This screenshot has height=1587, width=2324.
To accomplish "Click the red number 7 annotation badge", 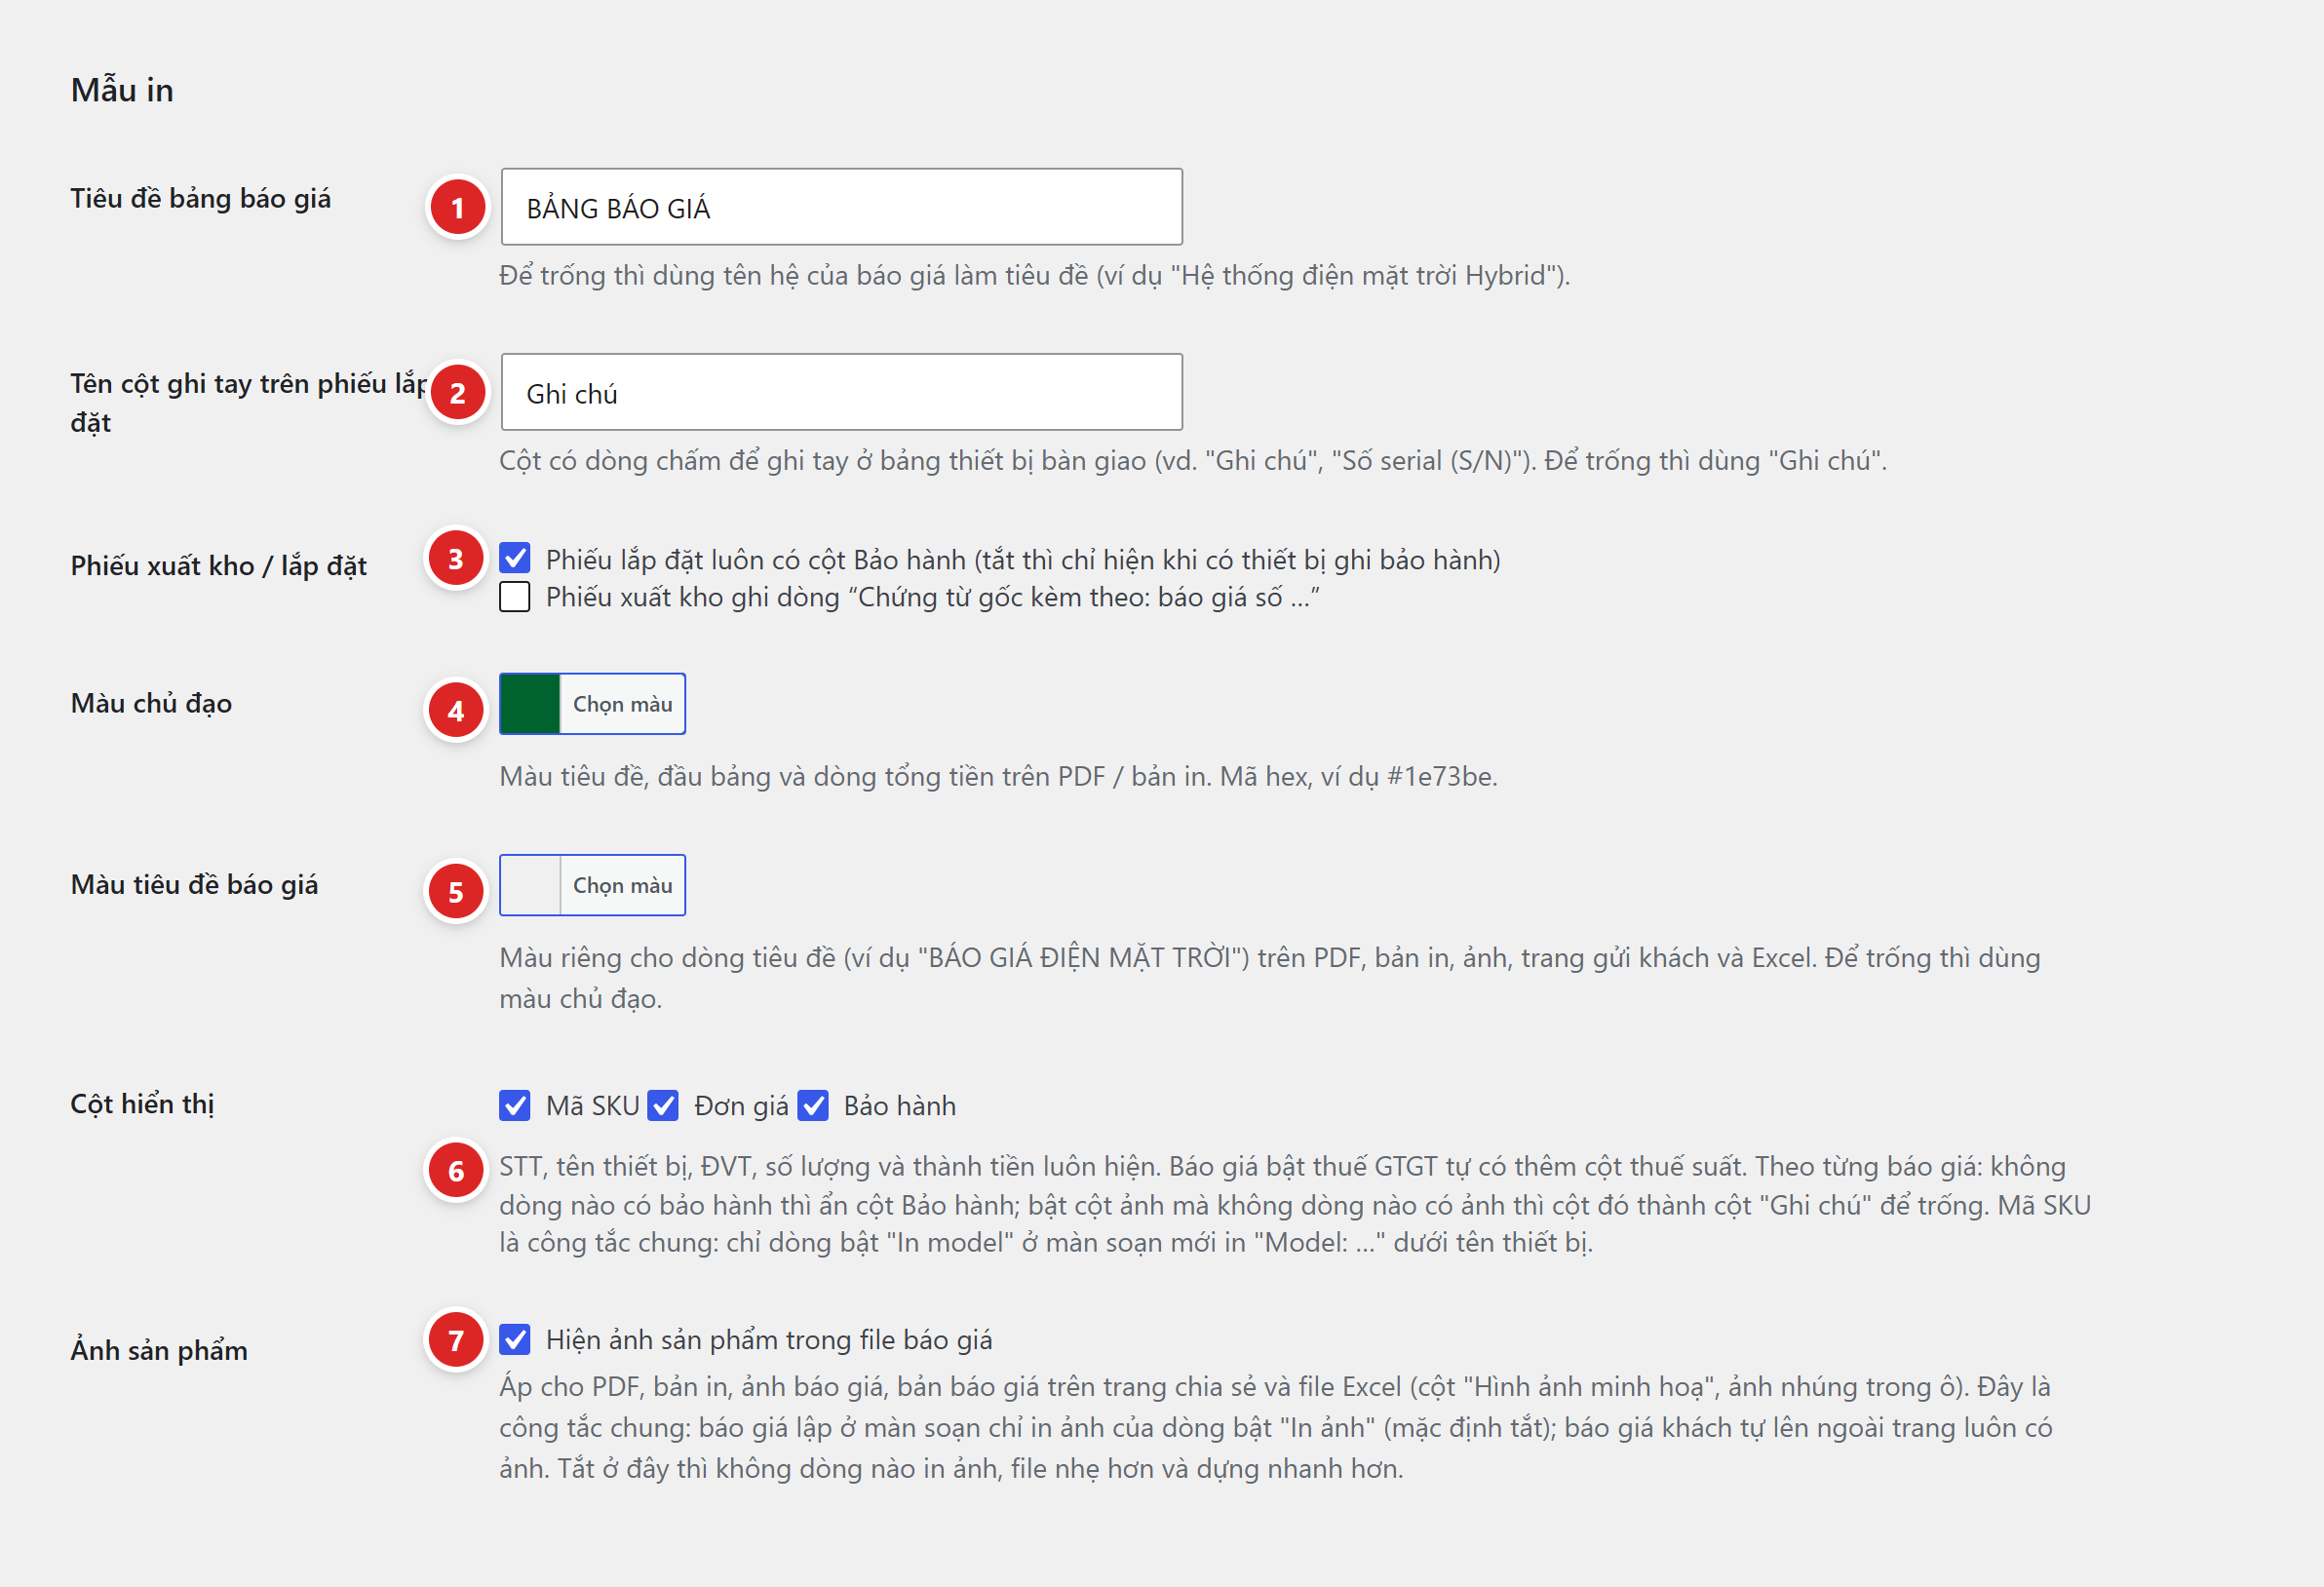I will tap(456, 1339).
